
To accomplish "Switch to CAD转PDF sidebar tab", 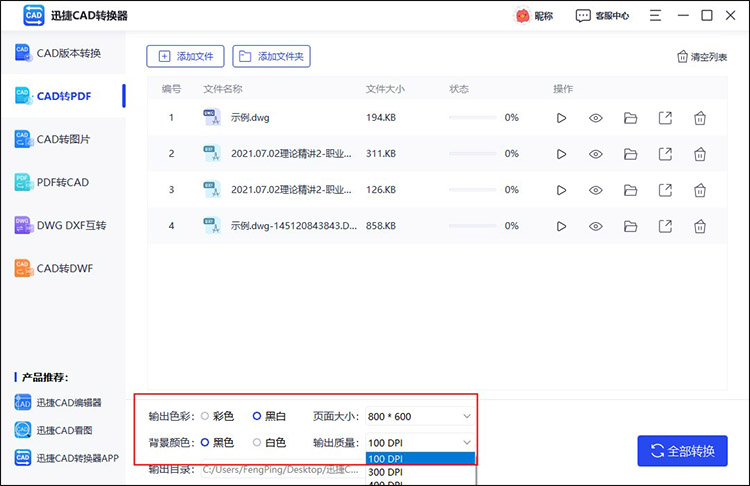I will (63, 96).
